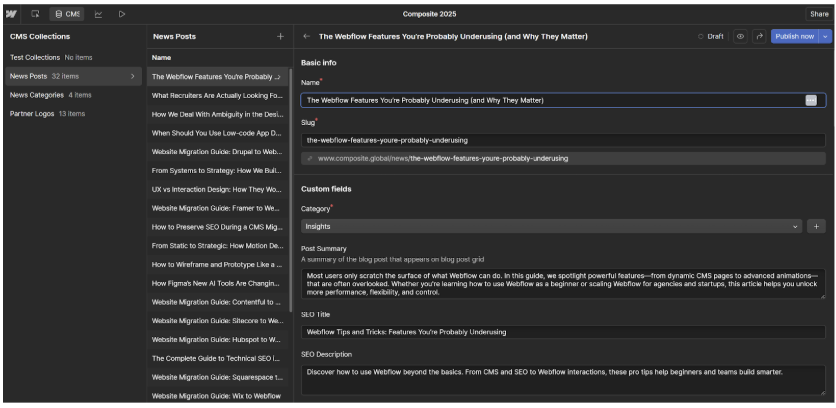Toggle the Draft status indicator
The width and height of the screenshot is (836, 408).
tap(710, 36)
